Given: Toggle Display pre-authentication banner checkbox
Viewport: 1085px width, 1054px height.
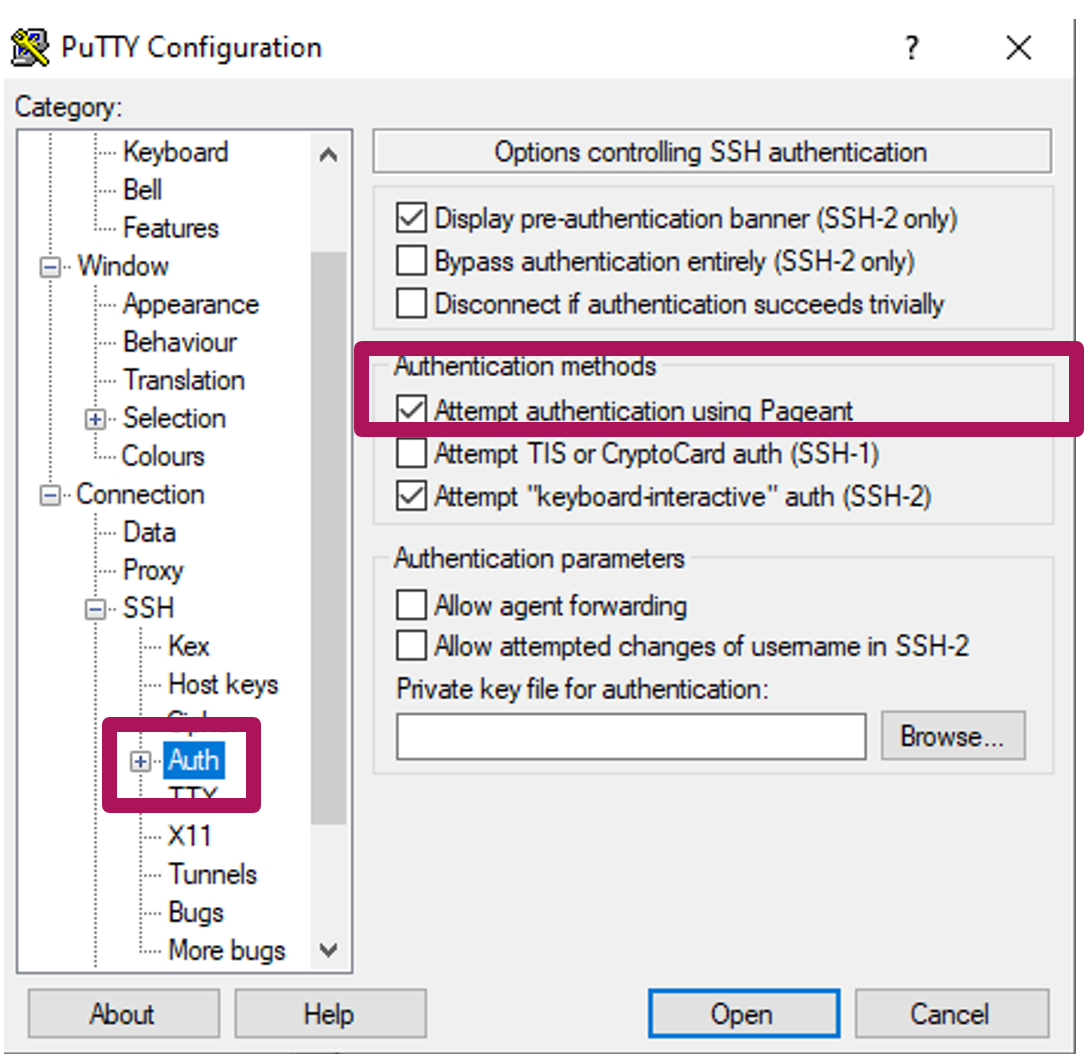Looking at the screenshot, I should click(411, 218).
